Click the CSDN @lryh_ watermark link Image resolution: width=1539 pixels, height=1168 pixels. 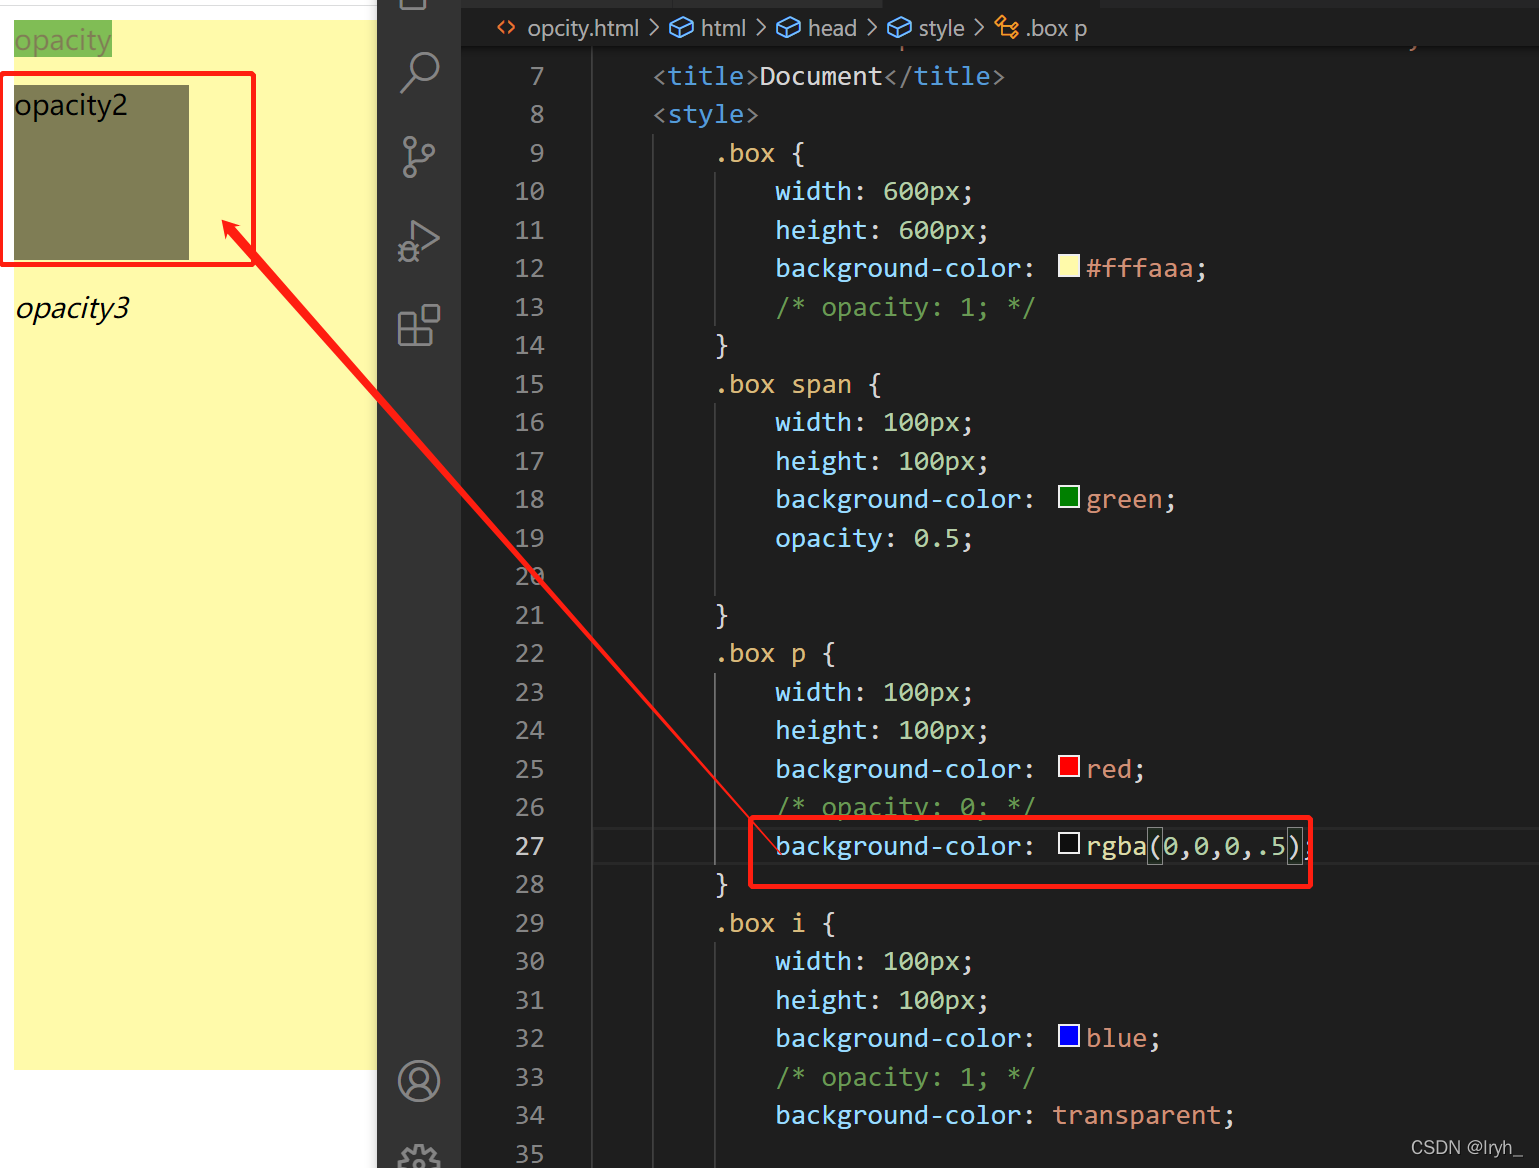(1466, 1147)
